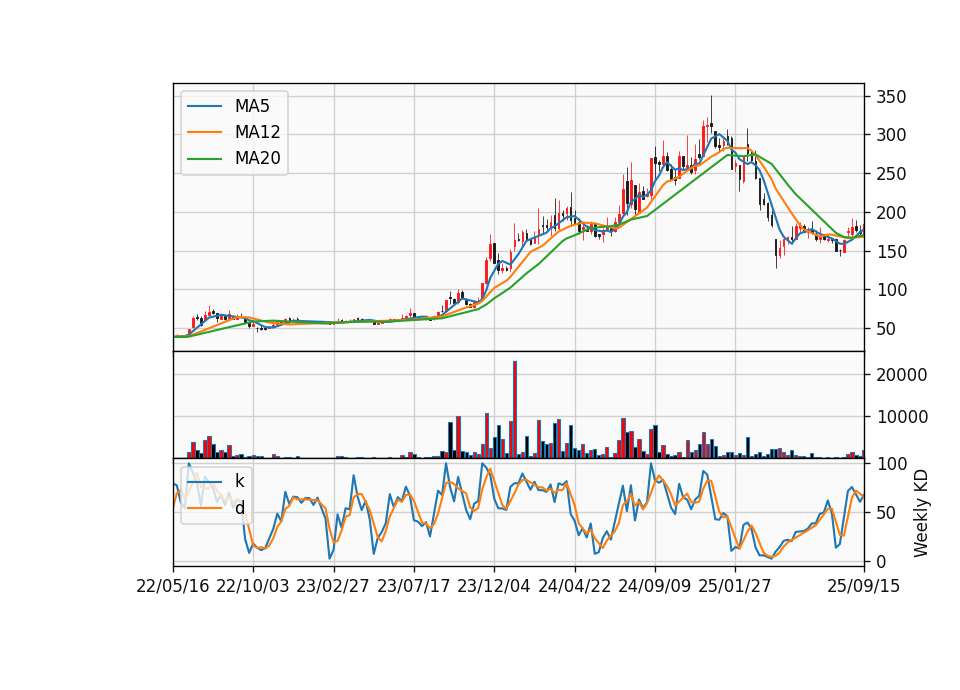
Task: Select the 23/12/04 date label
Action: (x=494, y=586)
